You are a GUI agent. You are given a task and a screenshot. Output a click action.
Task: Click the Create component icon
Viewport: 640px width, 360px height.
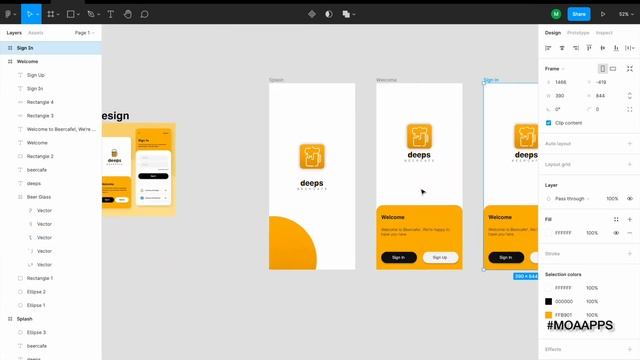tap(312, 14)
